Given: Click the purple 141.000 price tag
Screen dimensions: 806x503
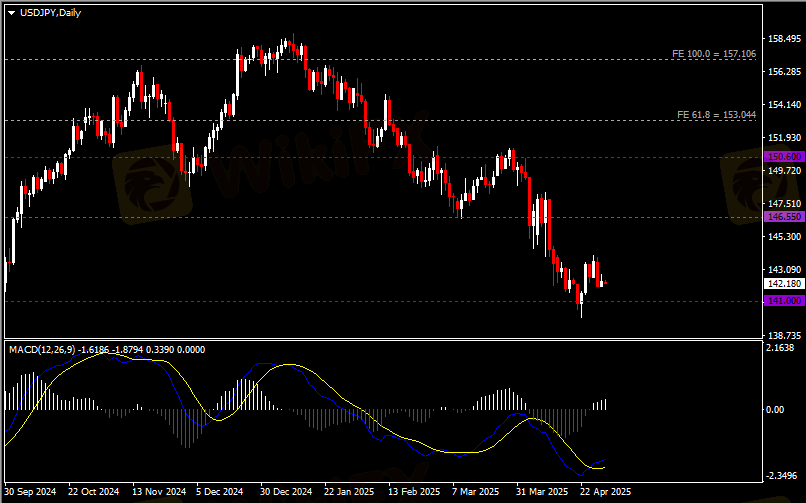Looking at the screenshot, I should (783, 301).
